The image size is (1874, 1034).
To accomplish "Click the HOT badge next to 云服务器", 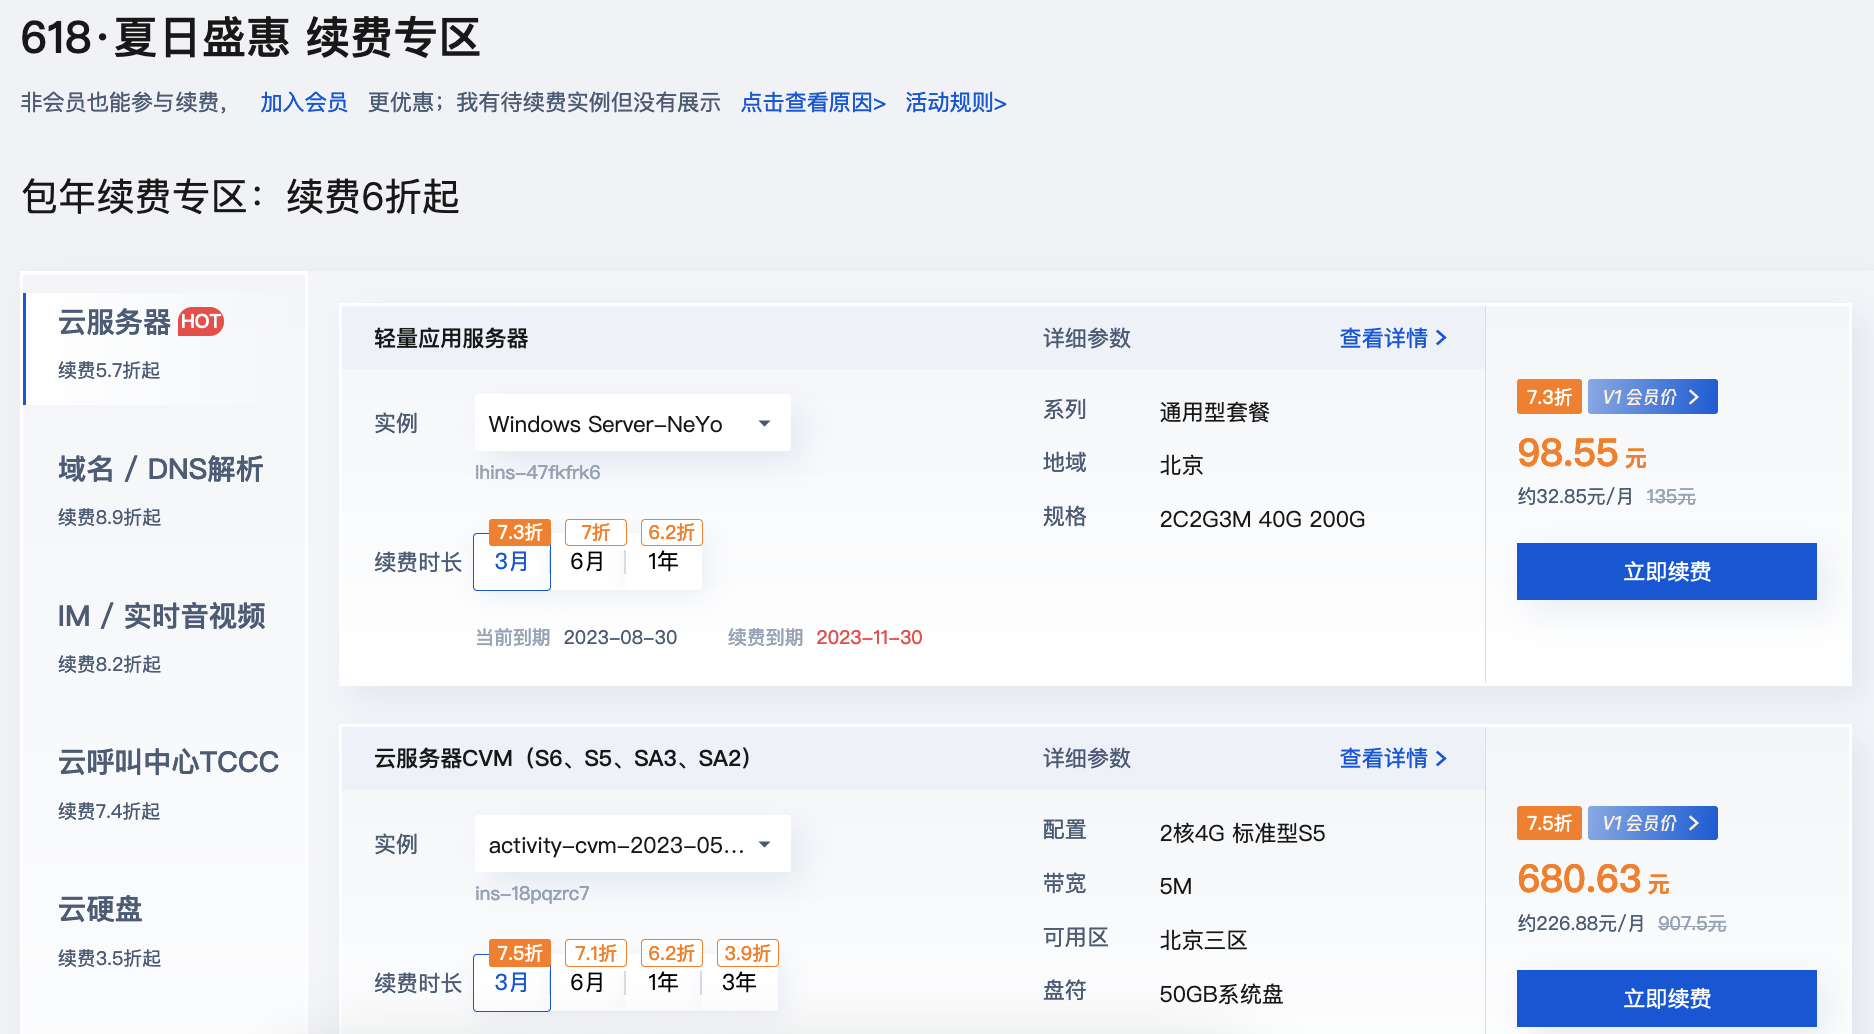I will 201,321.
